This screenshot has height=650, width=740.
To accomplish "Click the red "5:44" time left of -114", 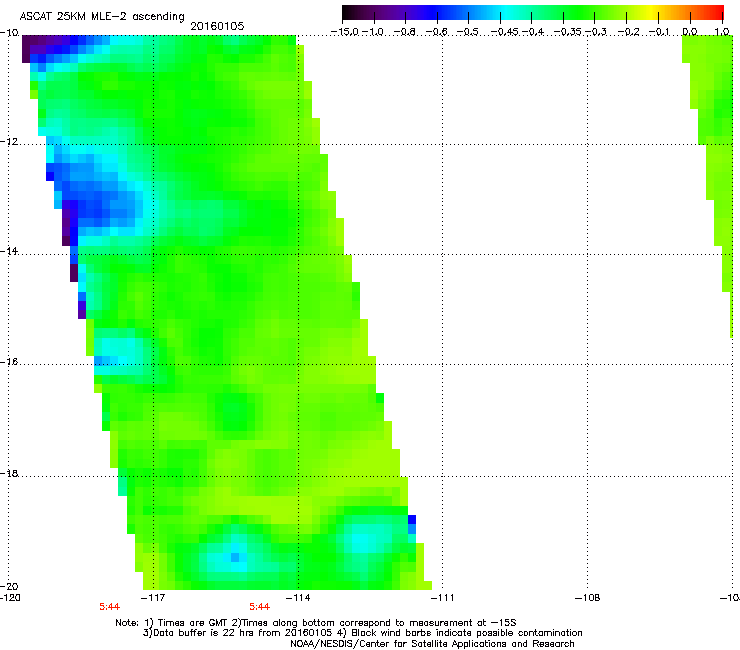I will [x=260, y=607].
